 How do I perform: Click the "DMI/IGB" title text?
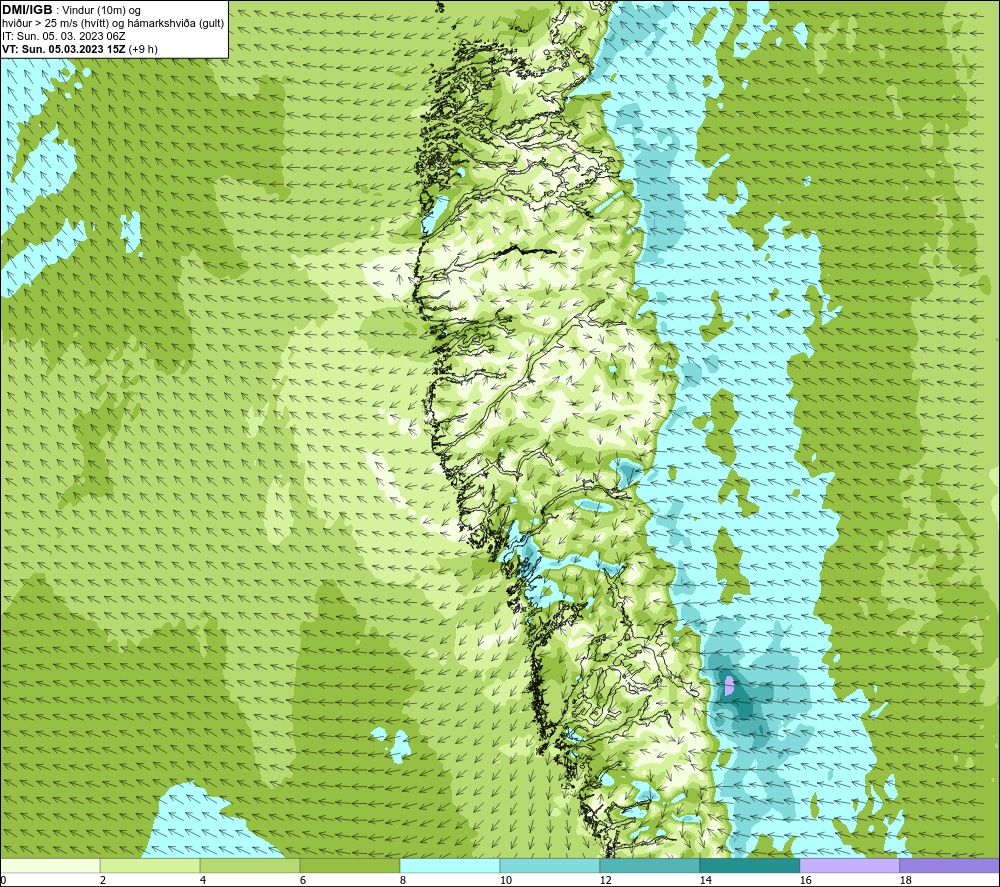(27, 10)
